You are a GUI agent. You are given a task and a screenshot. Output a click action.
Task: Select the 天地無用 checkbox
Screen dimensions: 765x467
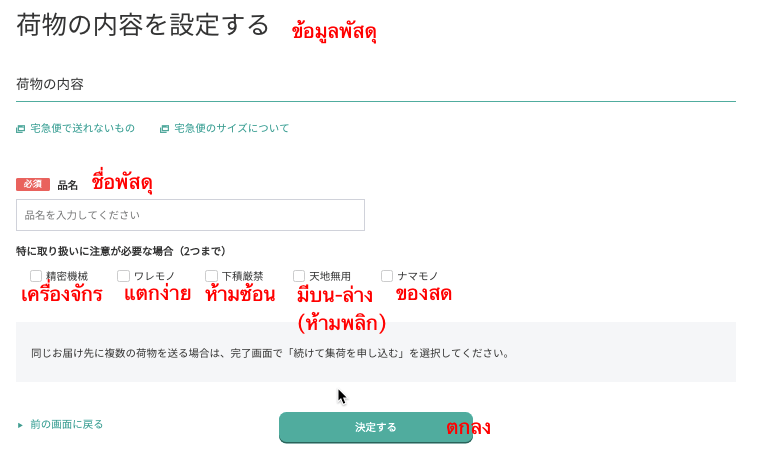(x=299, y=276)
